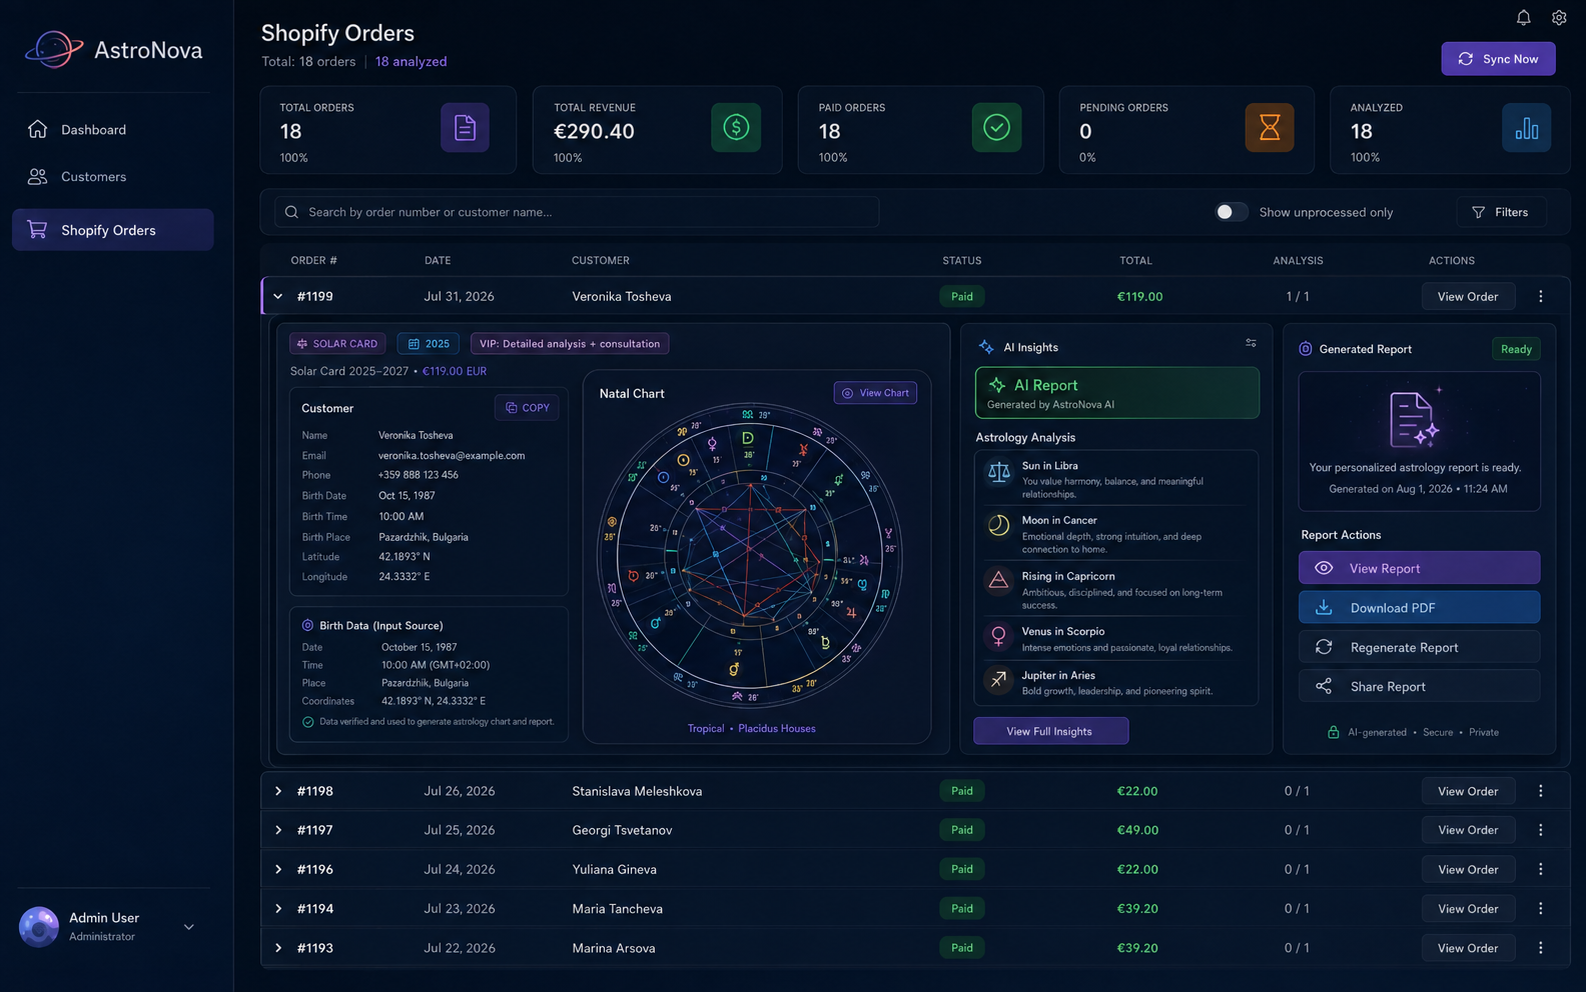Viewport: 1586px width, 992px height.
Task: Toggle Show unprocessed only switch
Action: point(1231,212)
